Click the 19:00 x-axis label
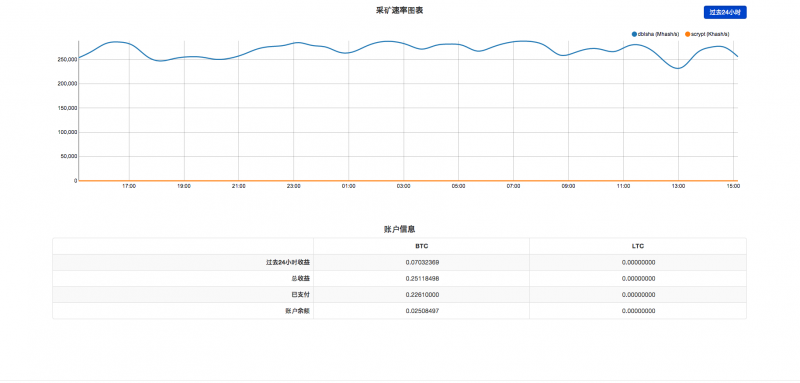 click(x=184, y=187)
